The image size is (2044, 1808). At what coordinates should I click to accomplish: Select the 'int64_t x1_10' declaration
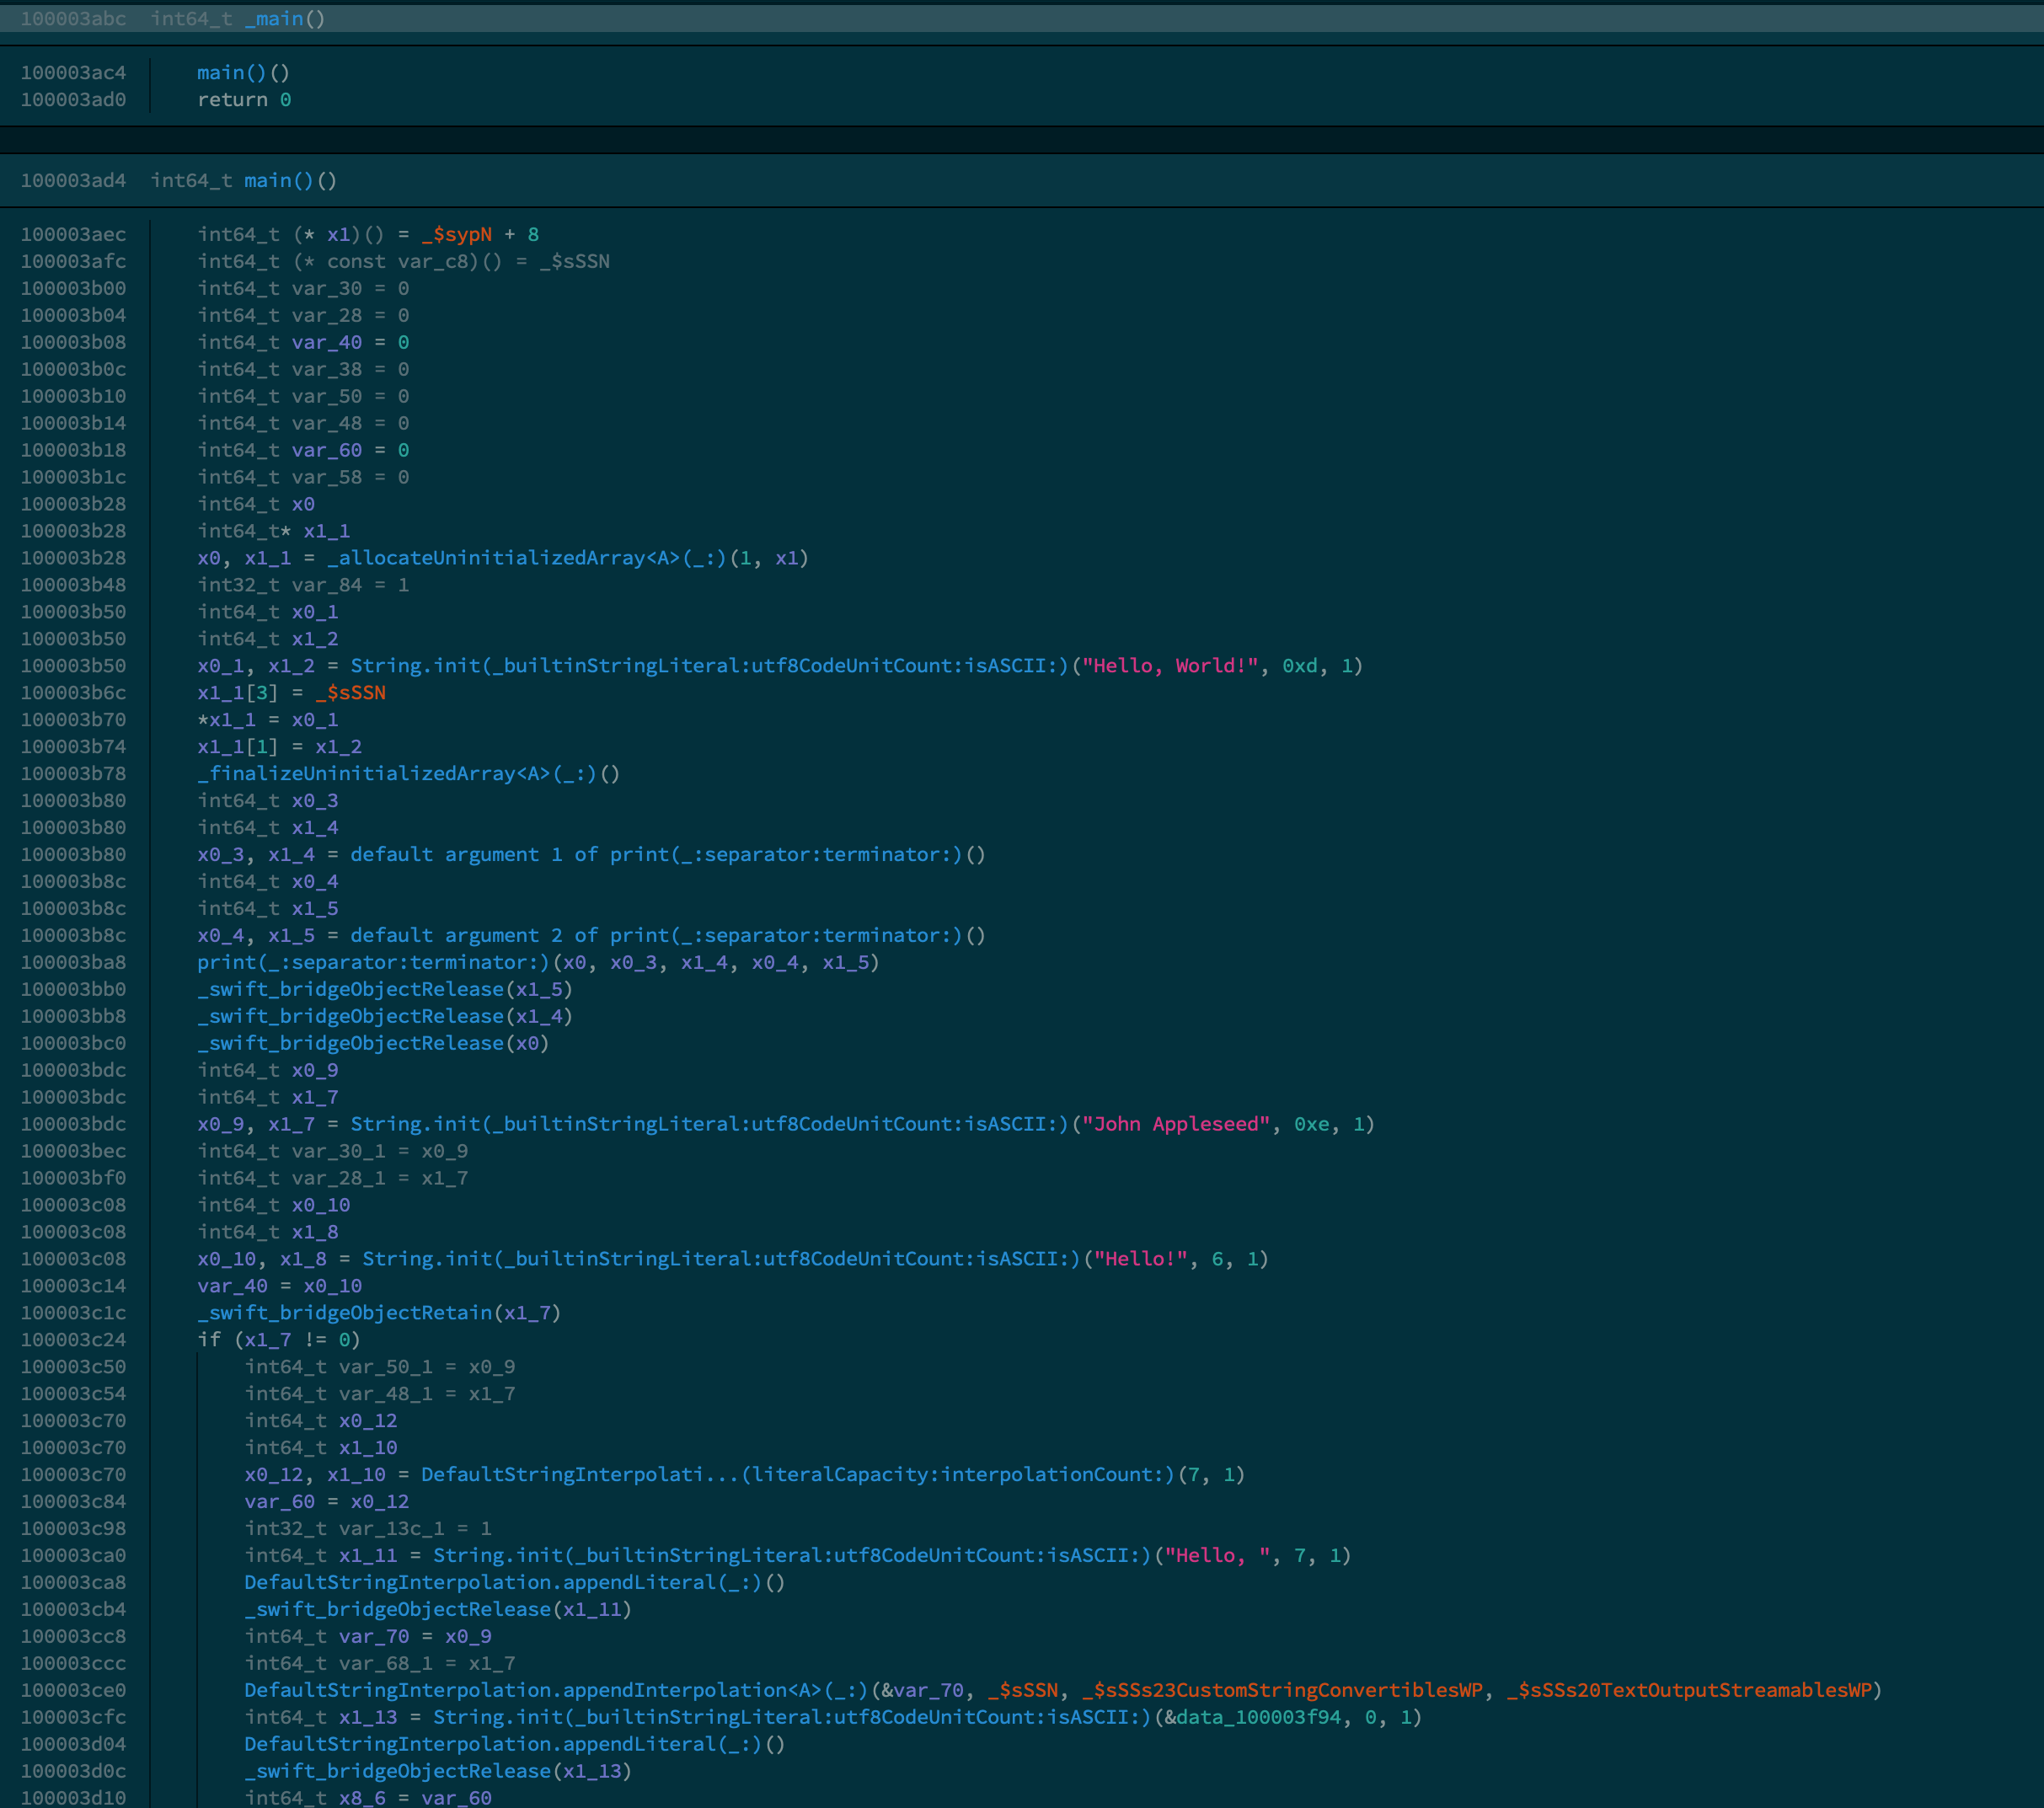tap(321, 1449)
